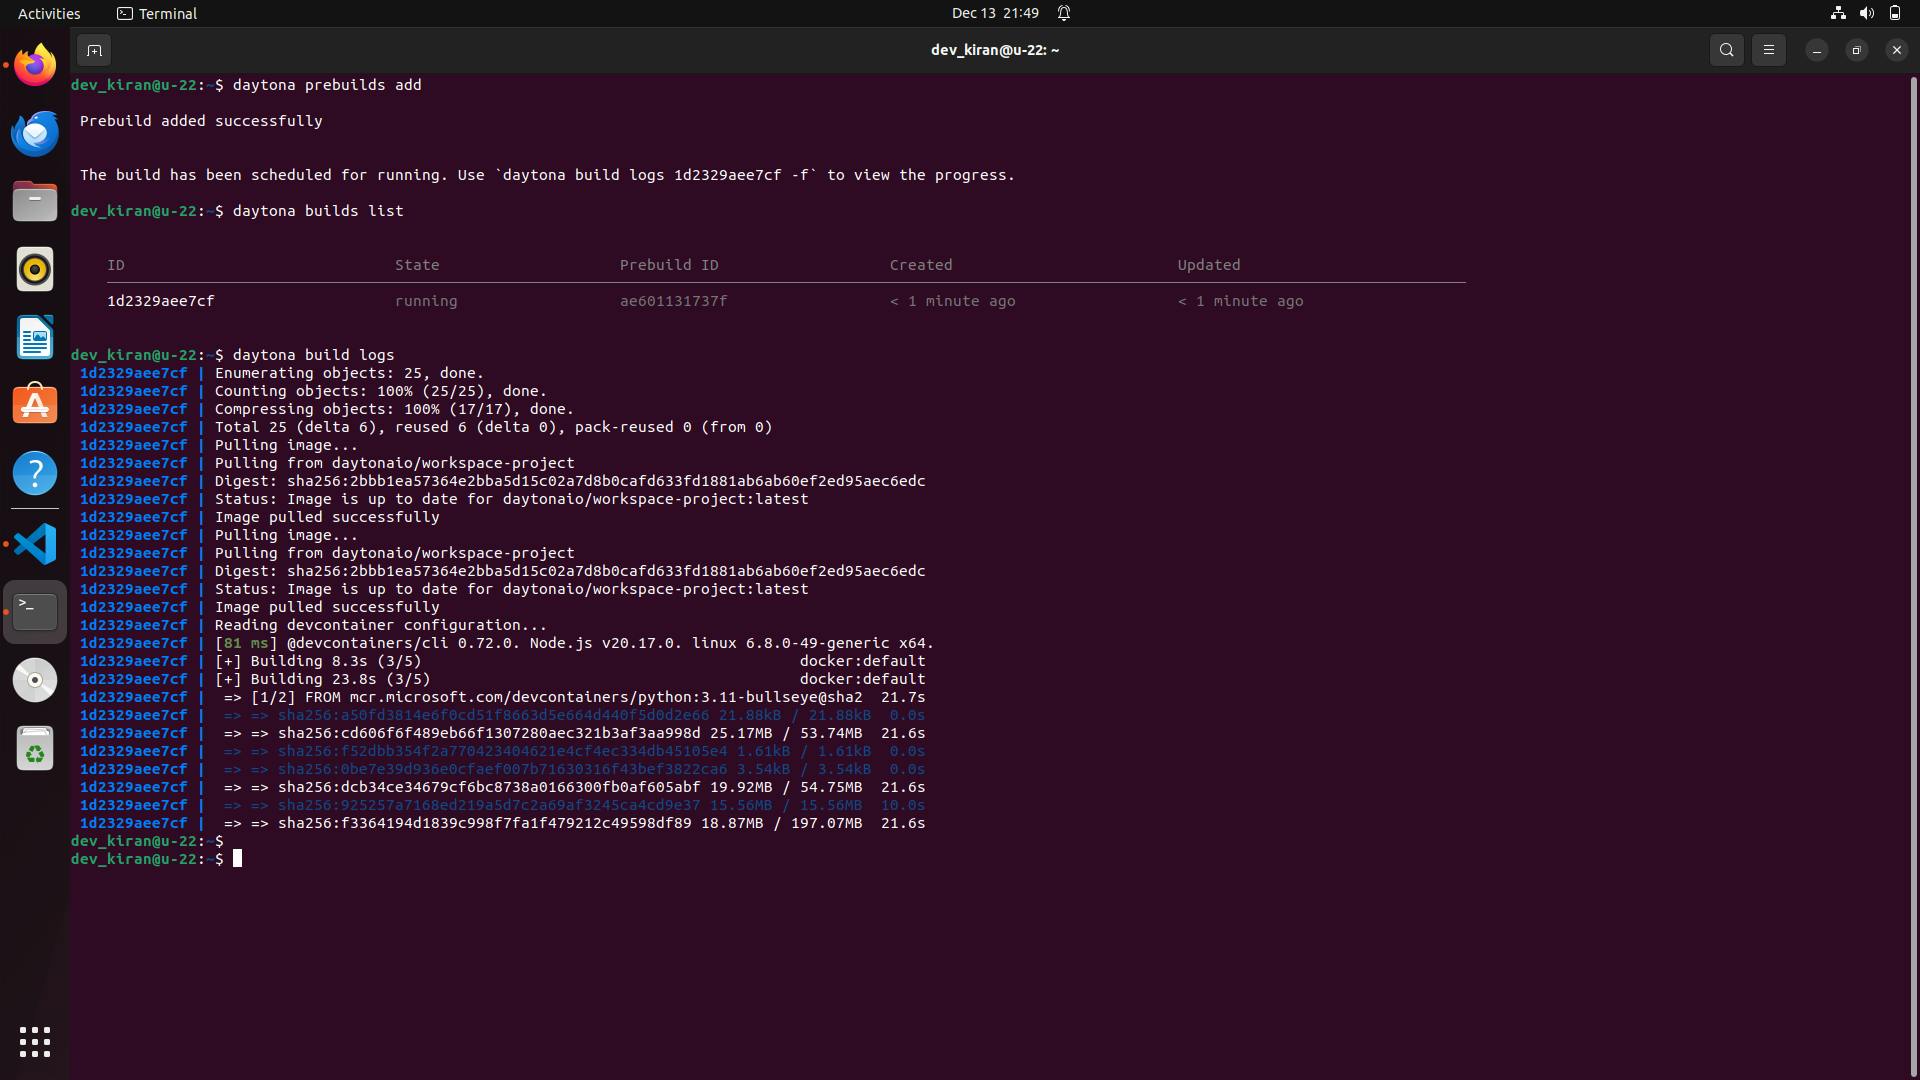Open Rhythmbox music player in dock
The height and width of the screenshot is (1080, 1920).
coord(35,269)
